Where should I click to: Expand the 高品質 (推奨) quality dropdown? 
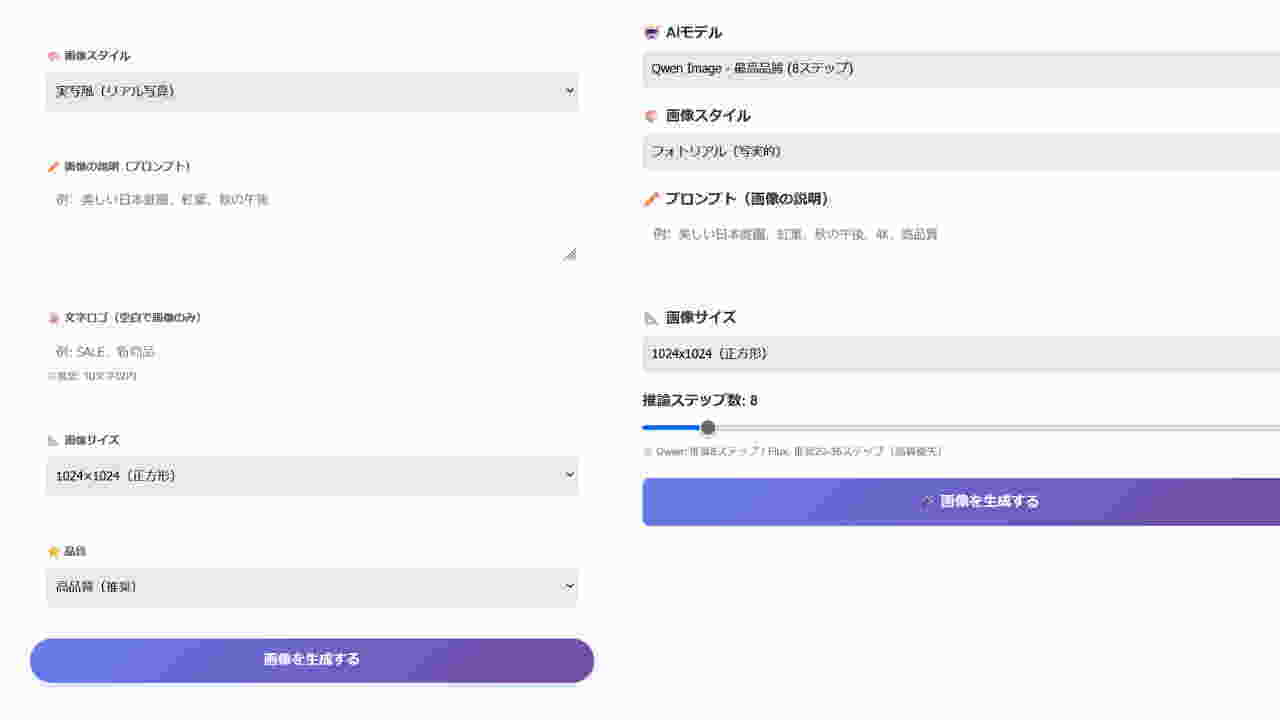(311, 587)
